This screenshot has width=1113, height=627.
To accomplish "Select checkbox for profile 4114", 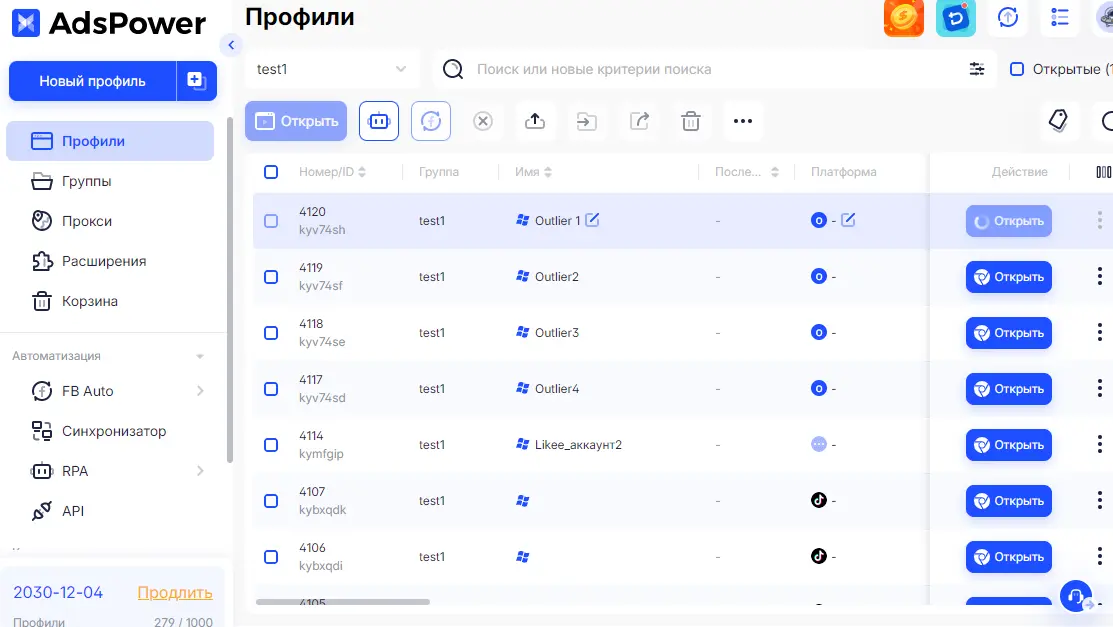I will [x=271, y=445].
